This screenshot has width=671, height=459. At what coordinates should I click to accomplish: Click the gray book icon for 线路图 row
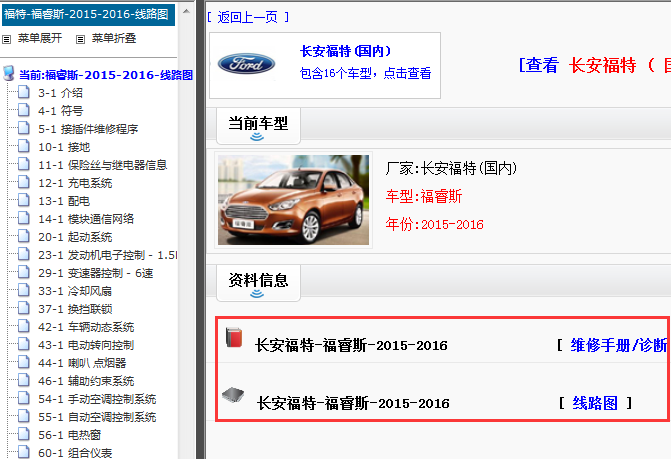(x=233, y=394)
